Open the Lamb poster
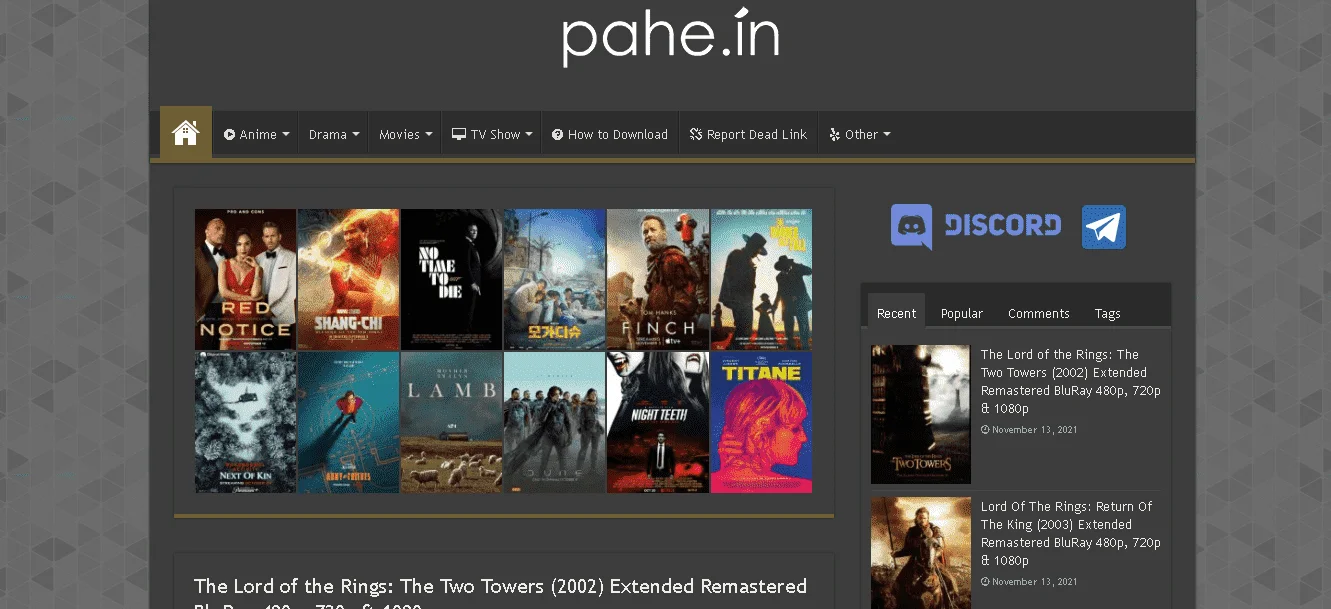1331x609 pixels. coord(452,422)
